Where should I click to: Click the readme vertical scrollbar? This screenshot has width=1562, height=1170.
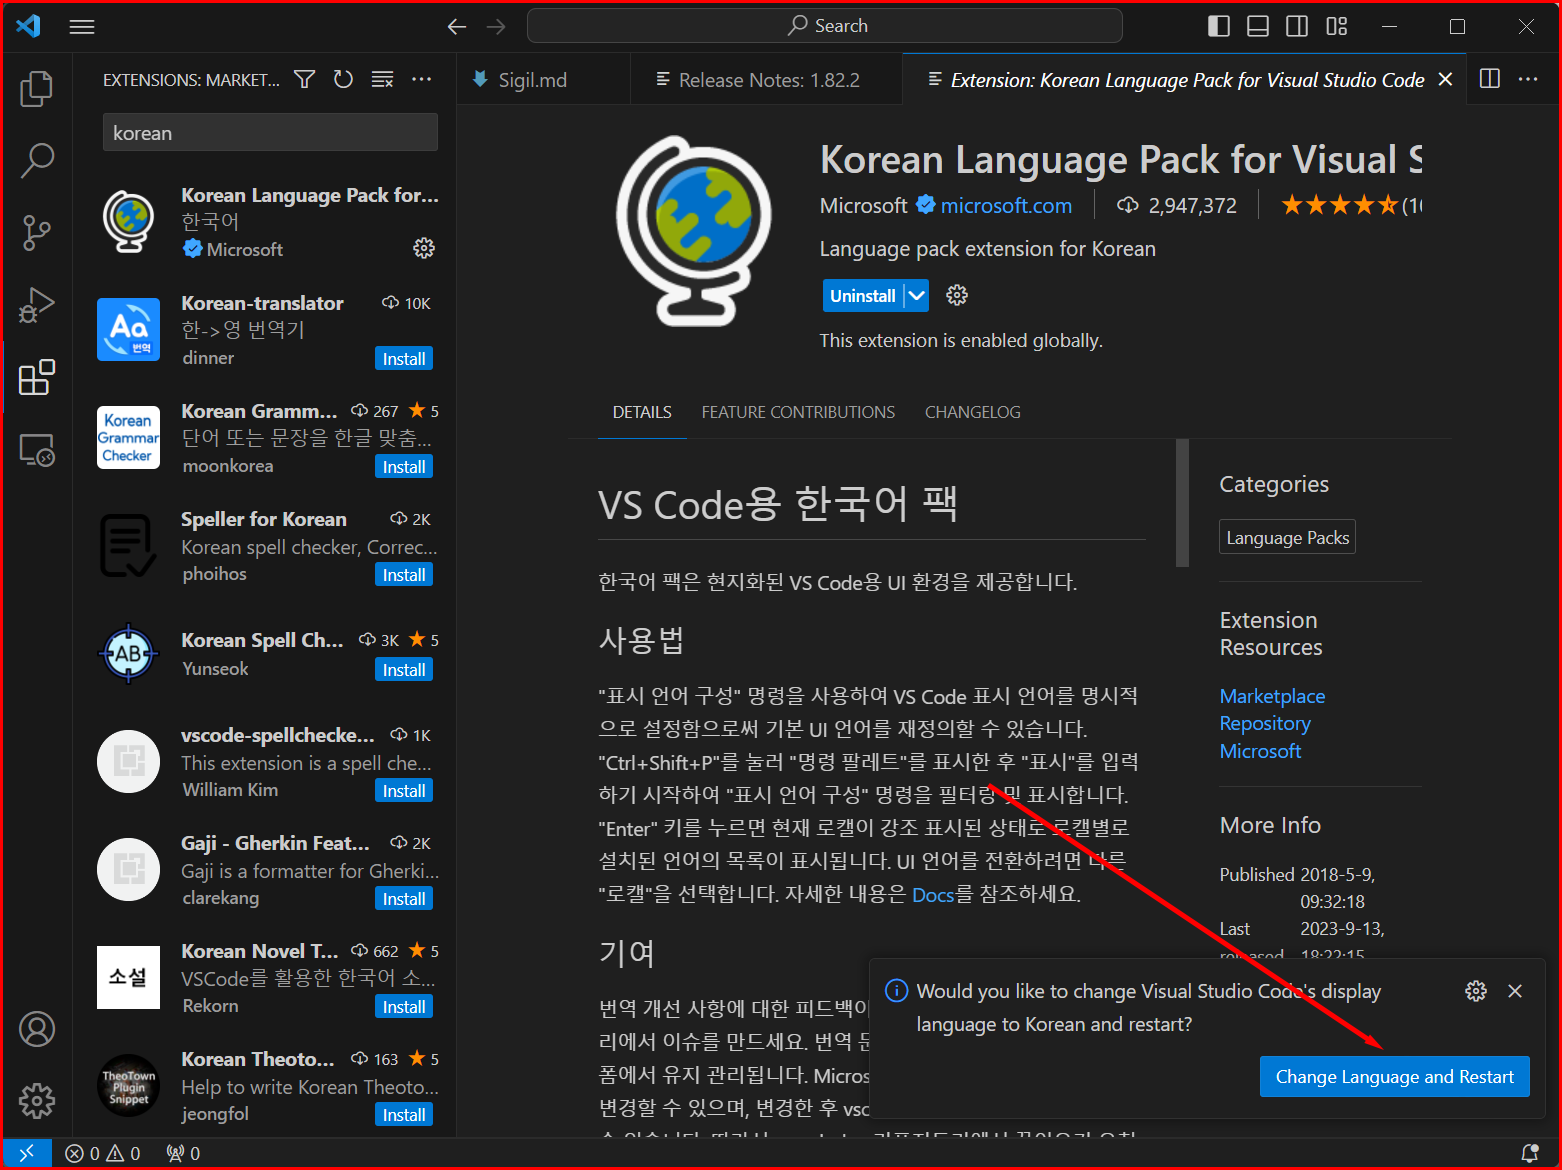[x=1182, y=503]
